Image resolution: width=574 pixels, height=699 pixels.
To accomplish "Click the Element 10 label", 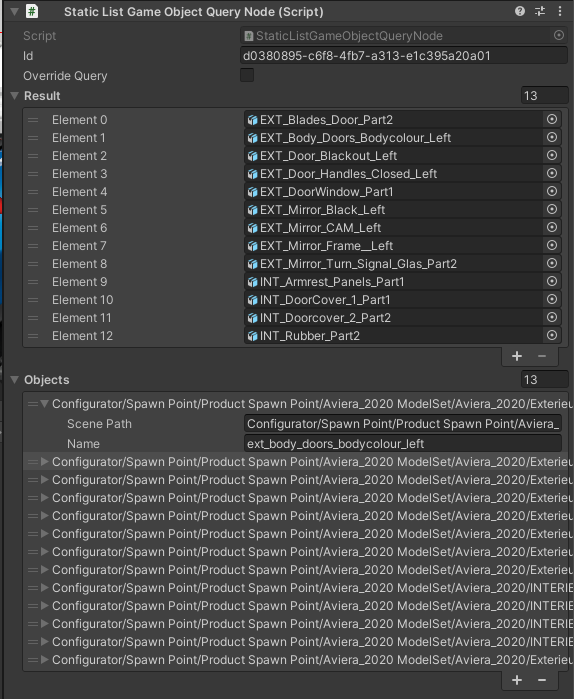I will point(82,300).
